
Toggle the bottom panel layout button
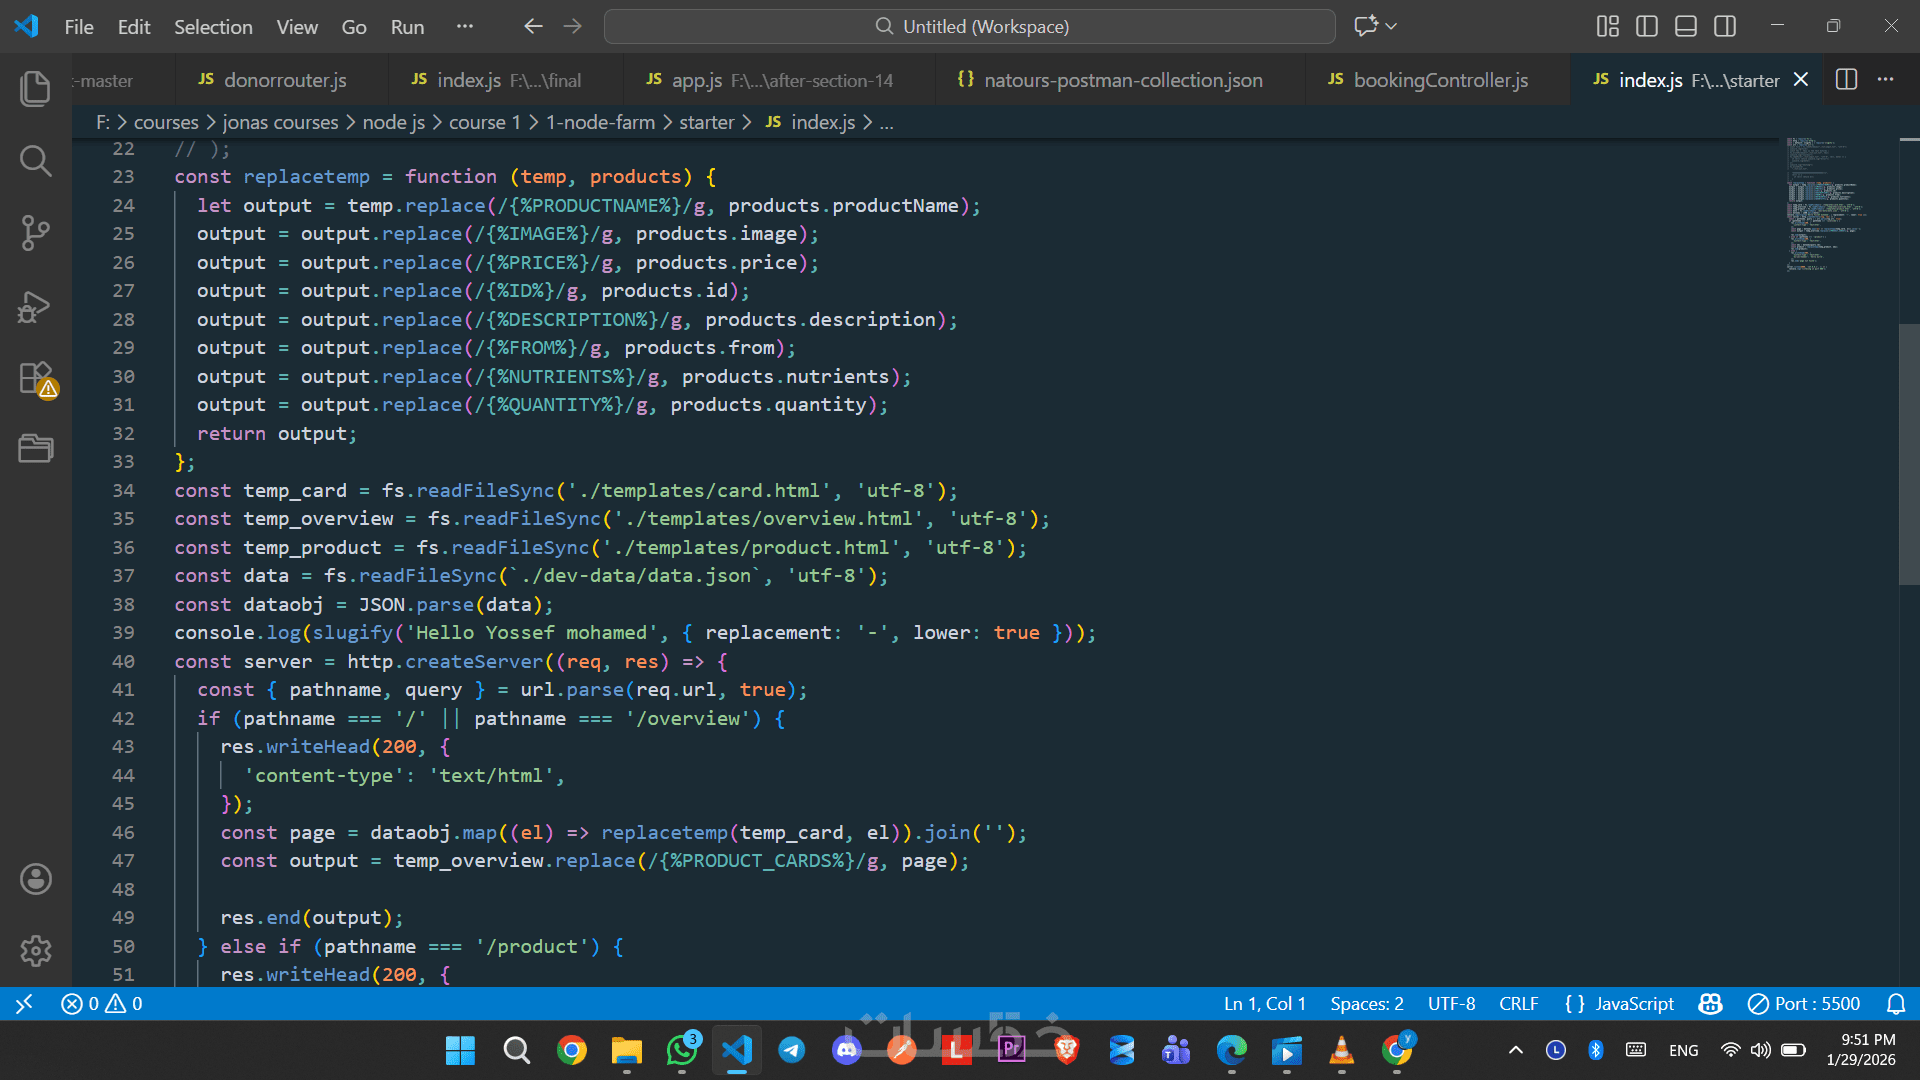pyautogui.click(x=1686, y=26)
